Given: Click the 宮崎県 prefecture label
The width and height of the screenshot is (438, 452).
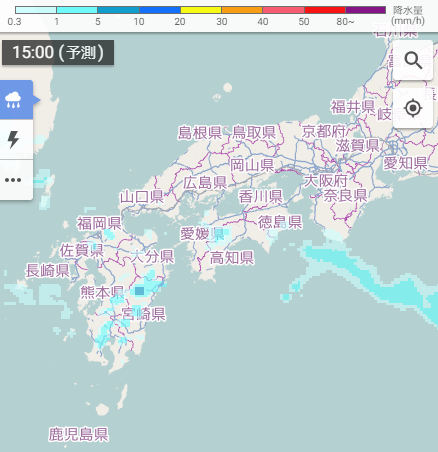Looking at the screenshot, I should (x=143, y=314).
